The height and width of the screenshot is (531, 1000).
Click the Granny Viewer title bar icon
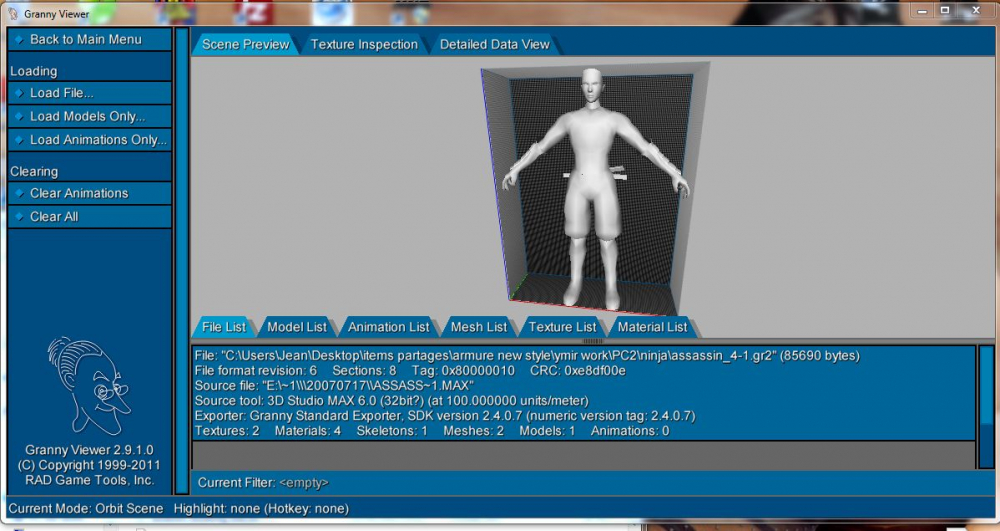(13, 13)
